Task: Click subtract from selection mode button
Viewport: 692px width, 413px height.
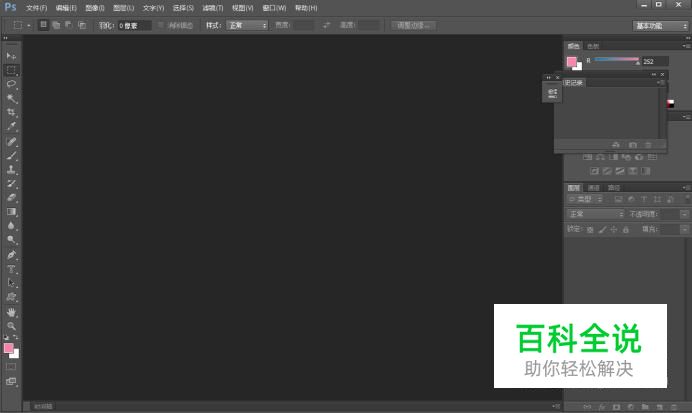Action: point(69,25)
